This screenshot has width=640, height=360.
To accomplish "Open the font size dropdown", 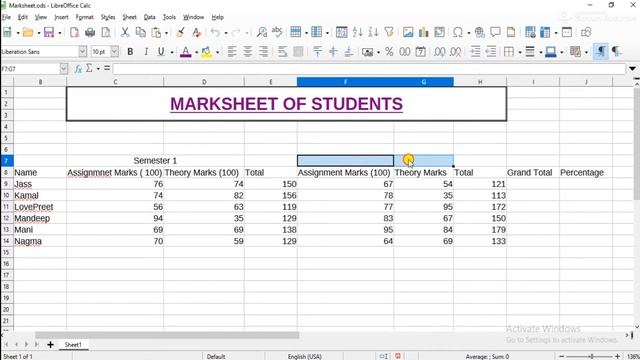I will (115, 51).
